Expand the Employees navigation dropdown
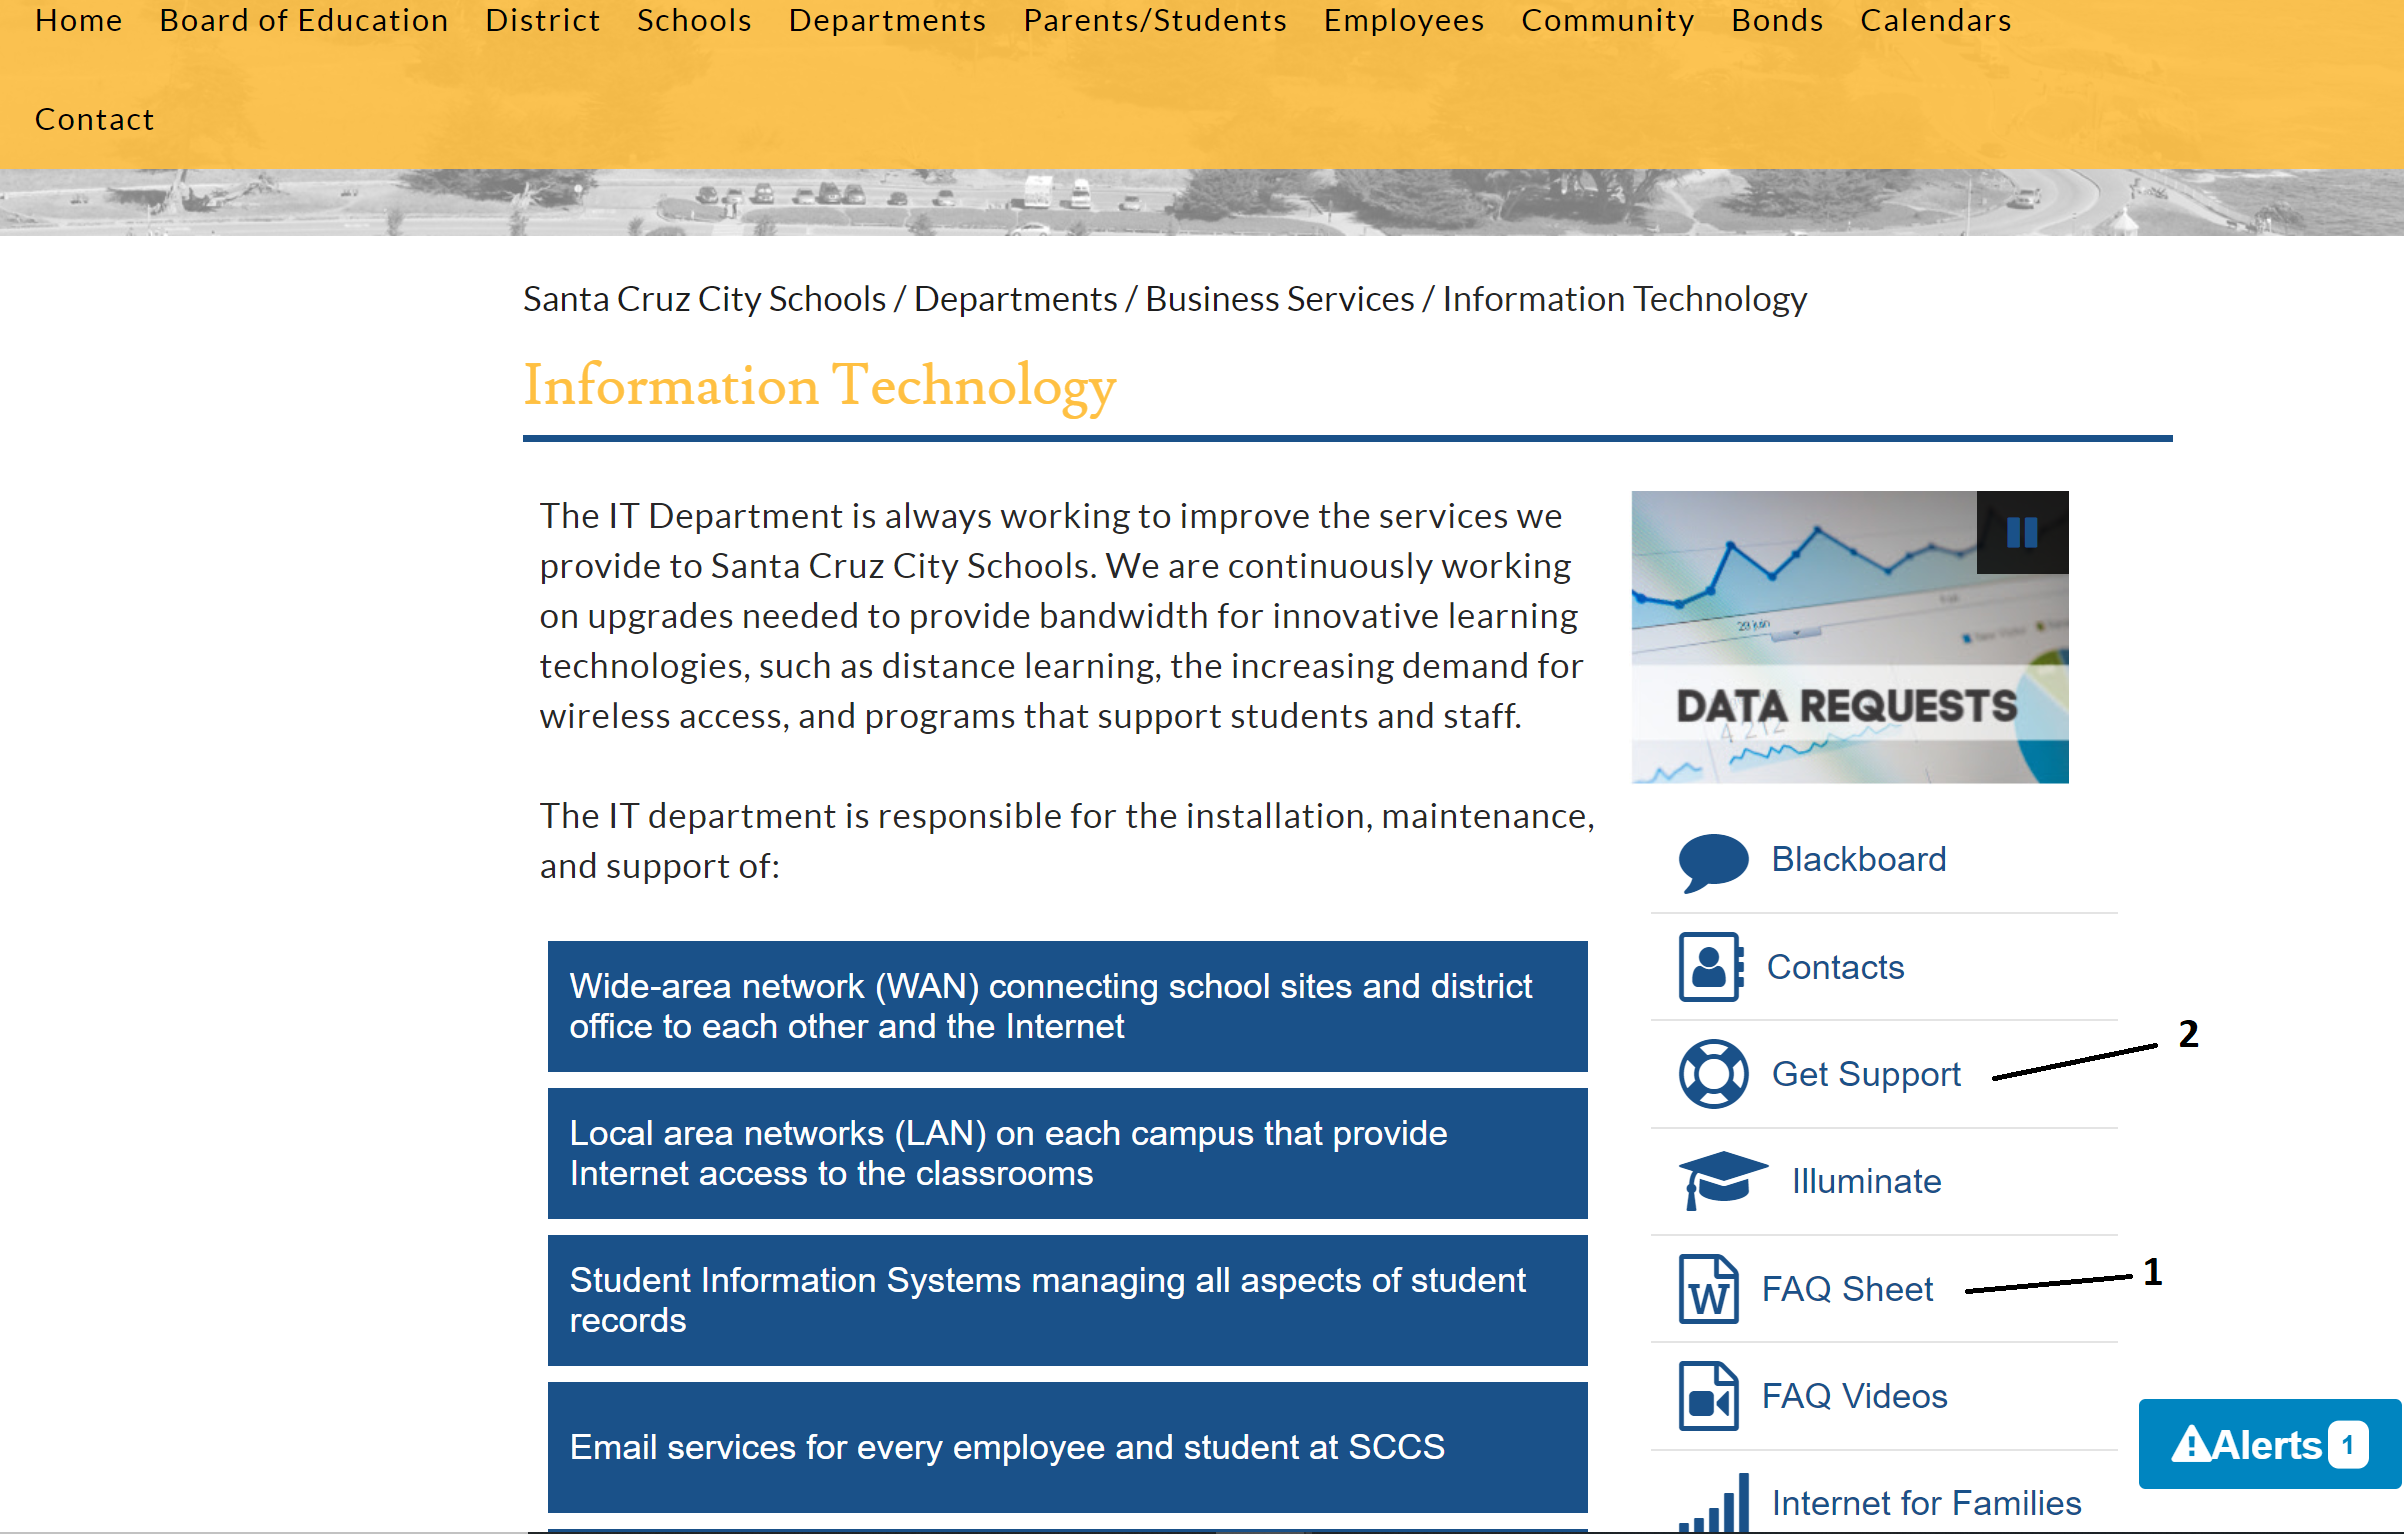Screen dimensions: 2404x1534 pyautogui.click(x=1404, y=21)
